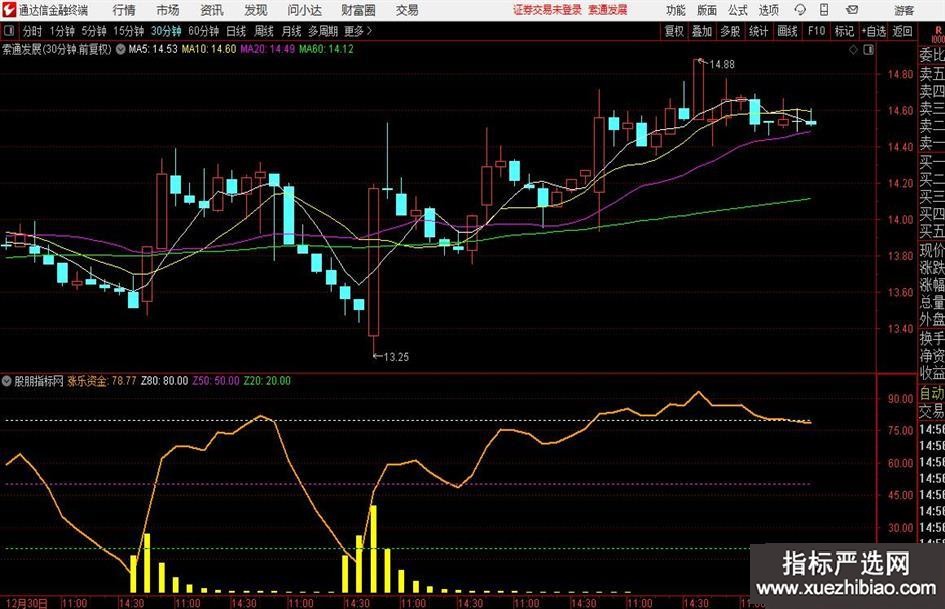The height and width of the screenshot is (609, 945).
Task: Open 多周期 multi-period view
Action: [x=323, y=31]
